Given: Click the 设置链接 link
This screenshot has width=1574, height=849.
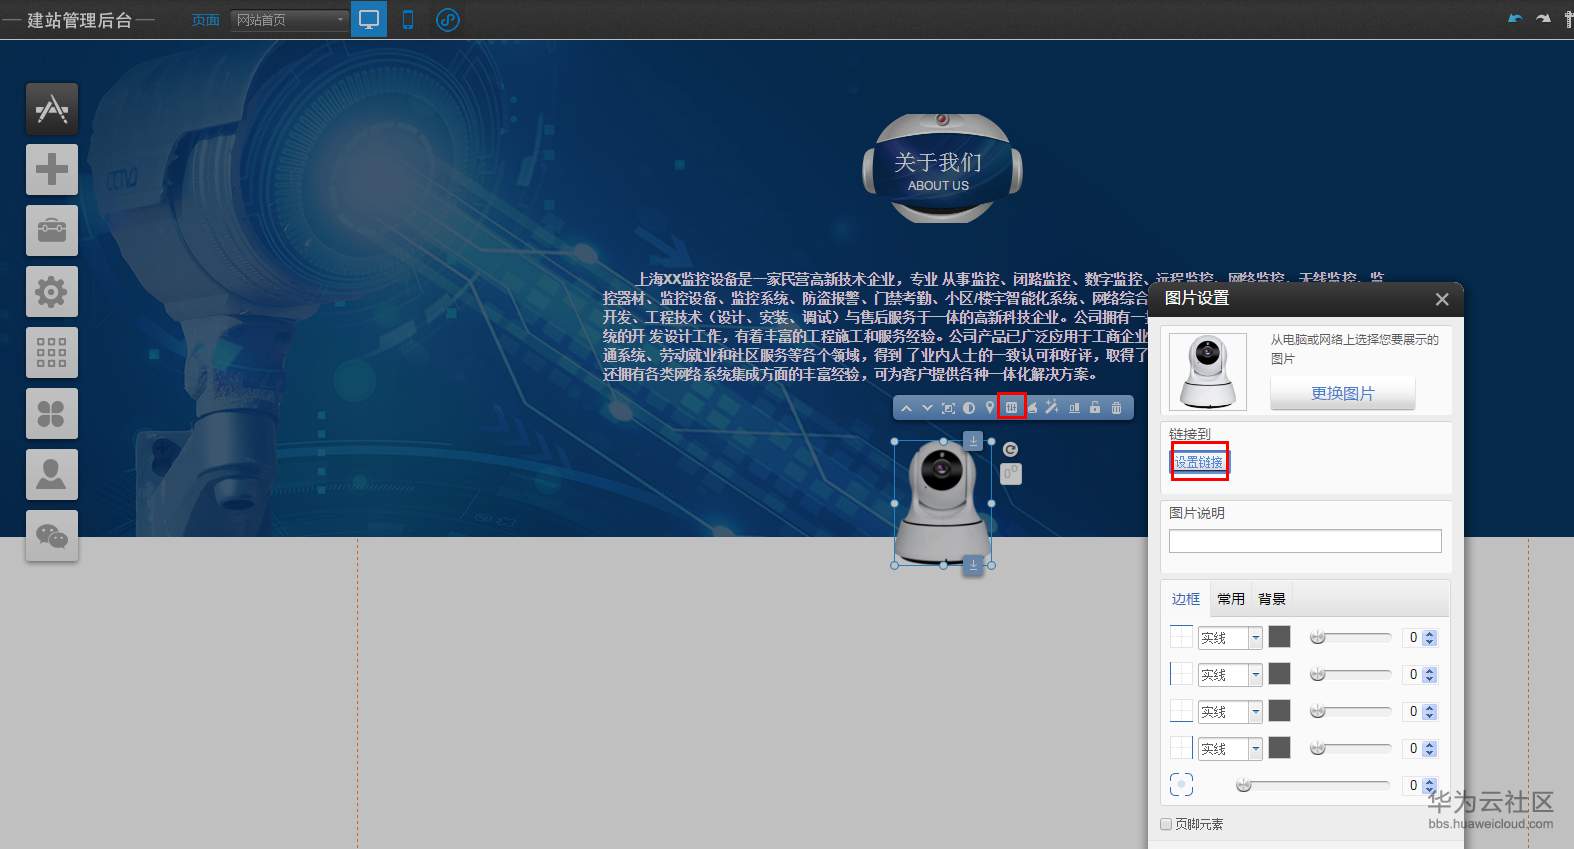Looking at the screenshot, I should (x=1199, y=462).
